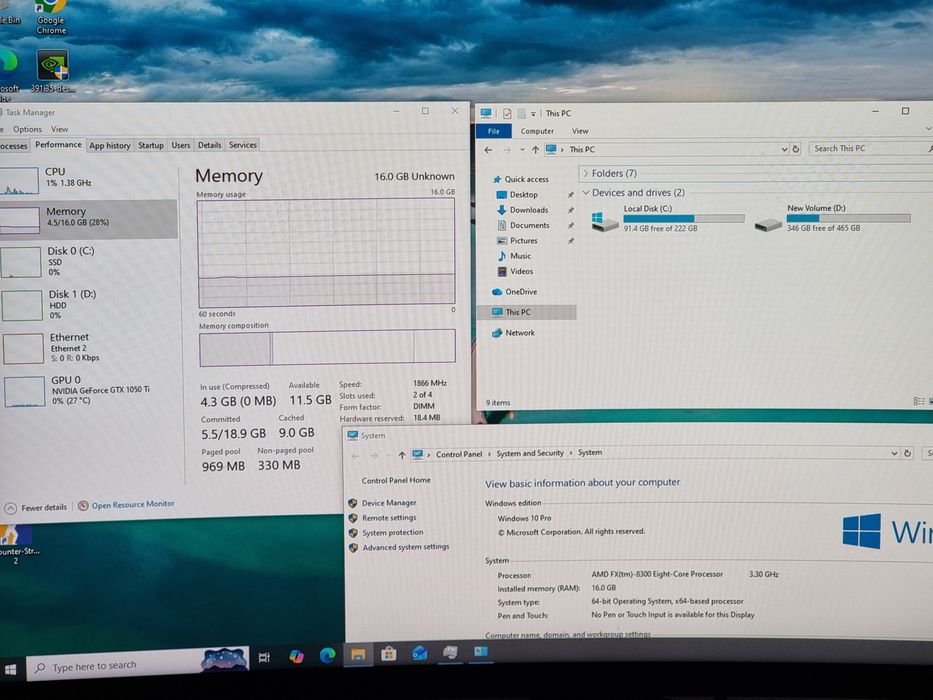Switch This PC to details view

coord(919,401)
